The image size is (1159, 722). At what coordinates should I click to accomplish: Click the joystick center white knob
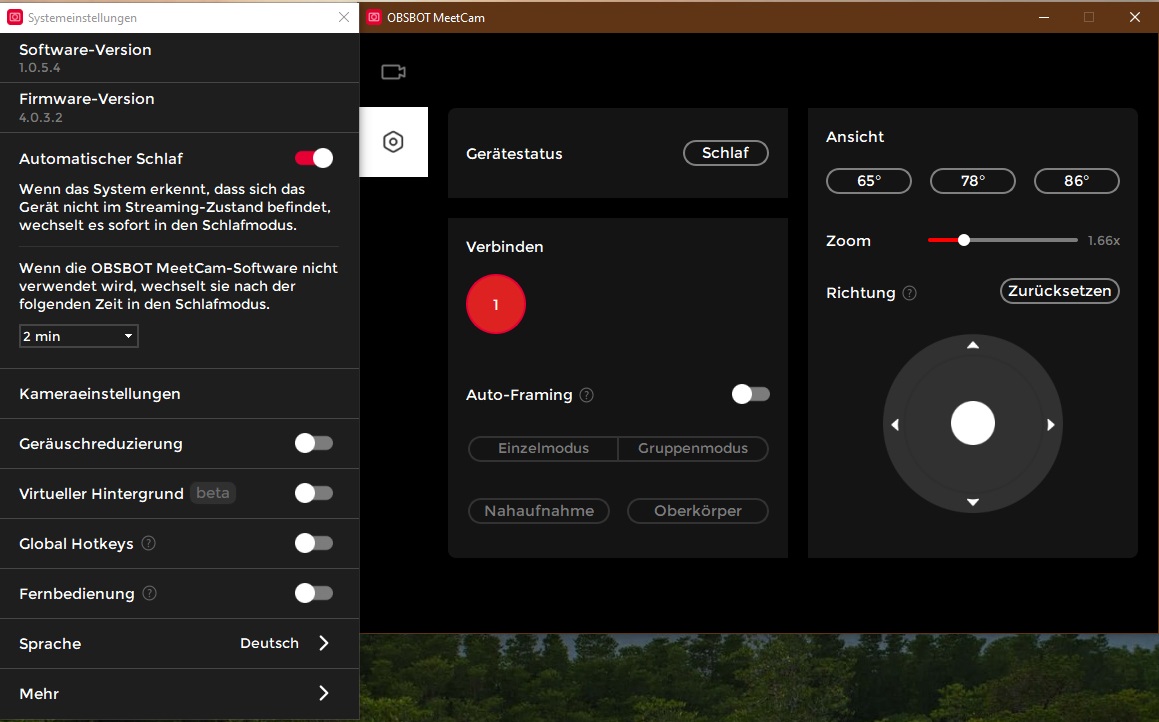[x=973, y=423]
